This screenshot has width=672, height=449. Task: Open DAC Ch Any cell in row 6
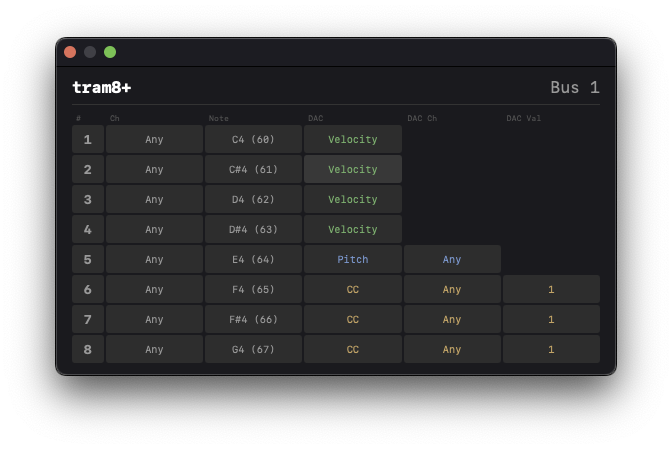[452, 289]
